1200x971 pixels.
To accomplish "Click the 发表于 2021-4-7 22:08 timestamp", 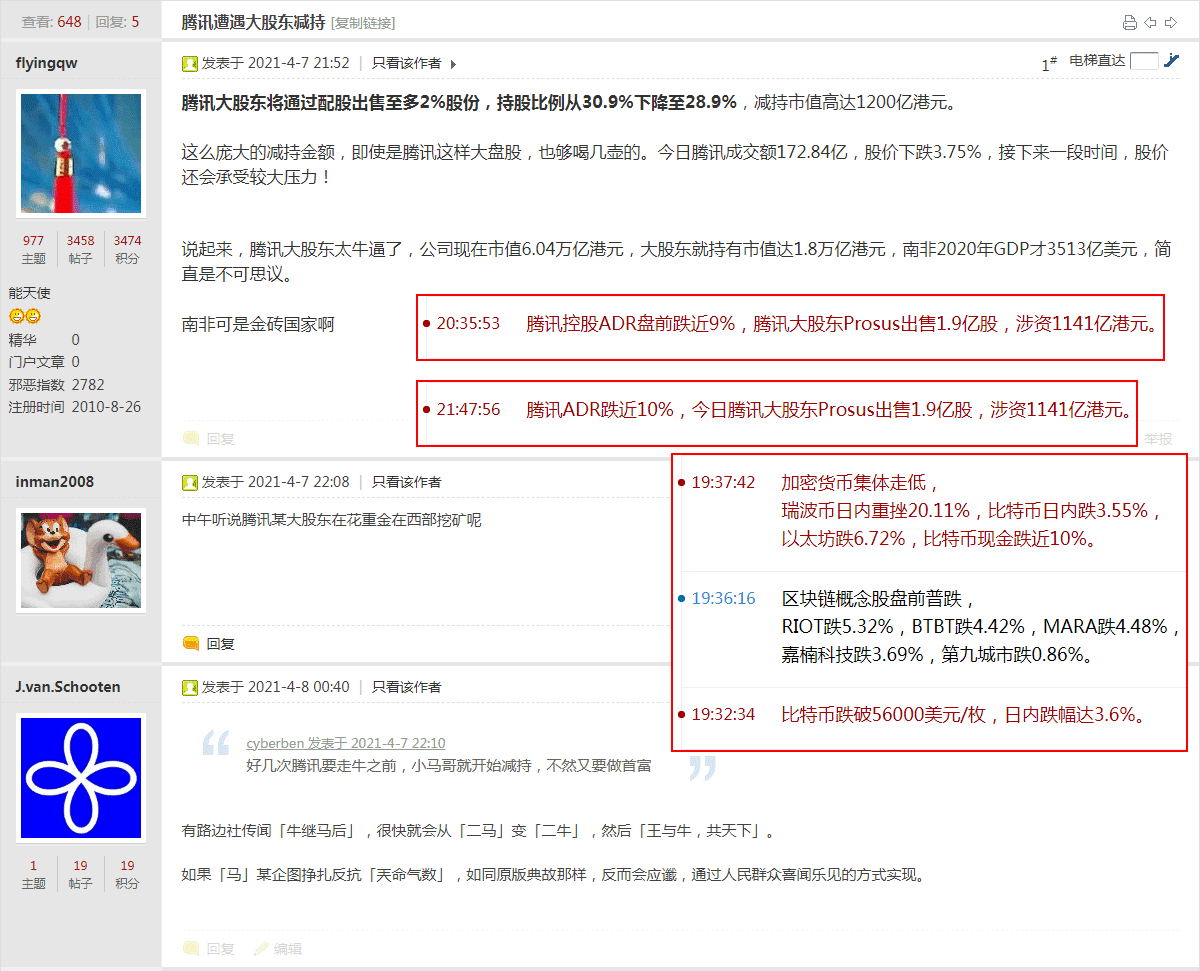I will 276,482.
